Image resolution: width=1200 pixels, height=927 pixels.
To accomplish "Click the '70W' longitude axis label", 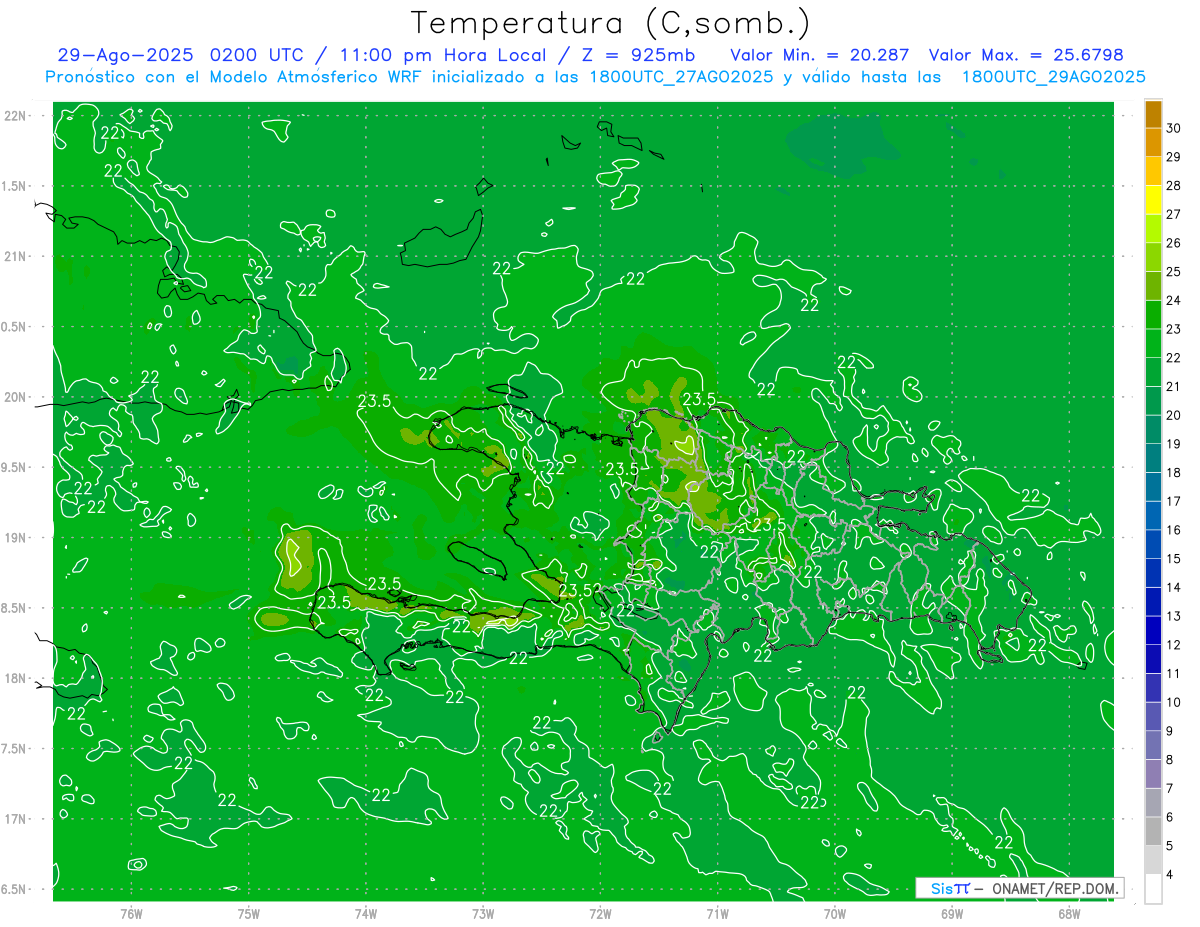I will coord(835,914).
